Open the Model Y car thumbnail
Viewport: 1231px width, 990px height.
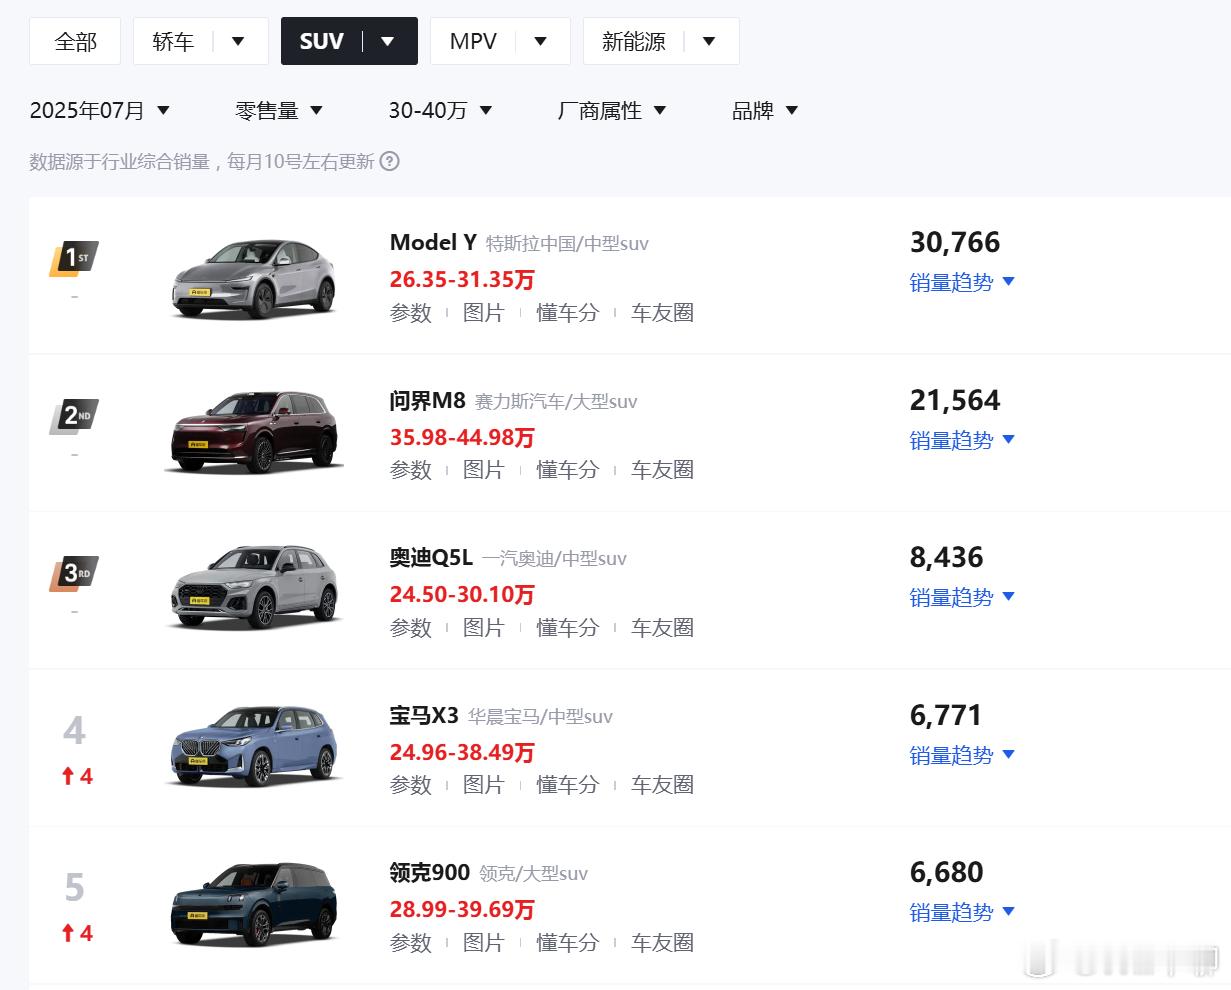click(x=254, y=277)
